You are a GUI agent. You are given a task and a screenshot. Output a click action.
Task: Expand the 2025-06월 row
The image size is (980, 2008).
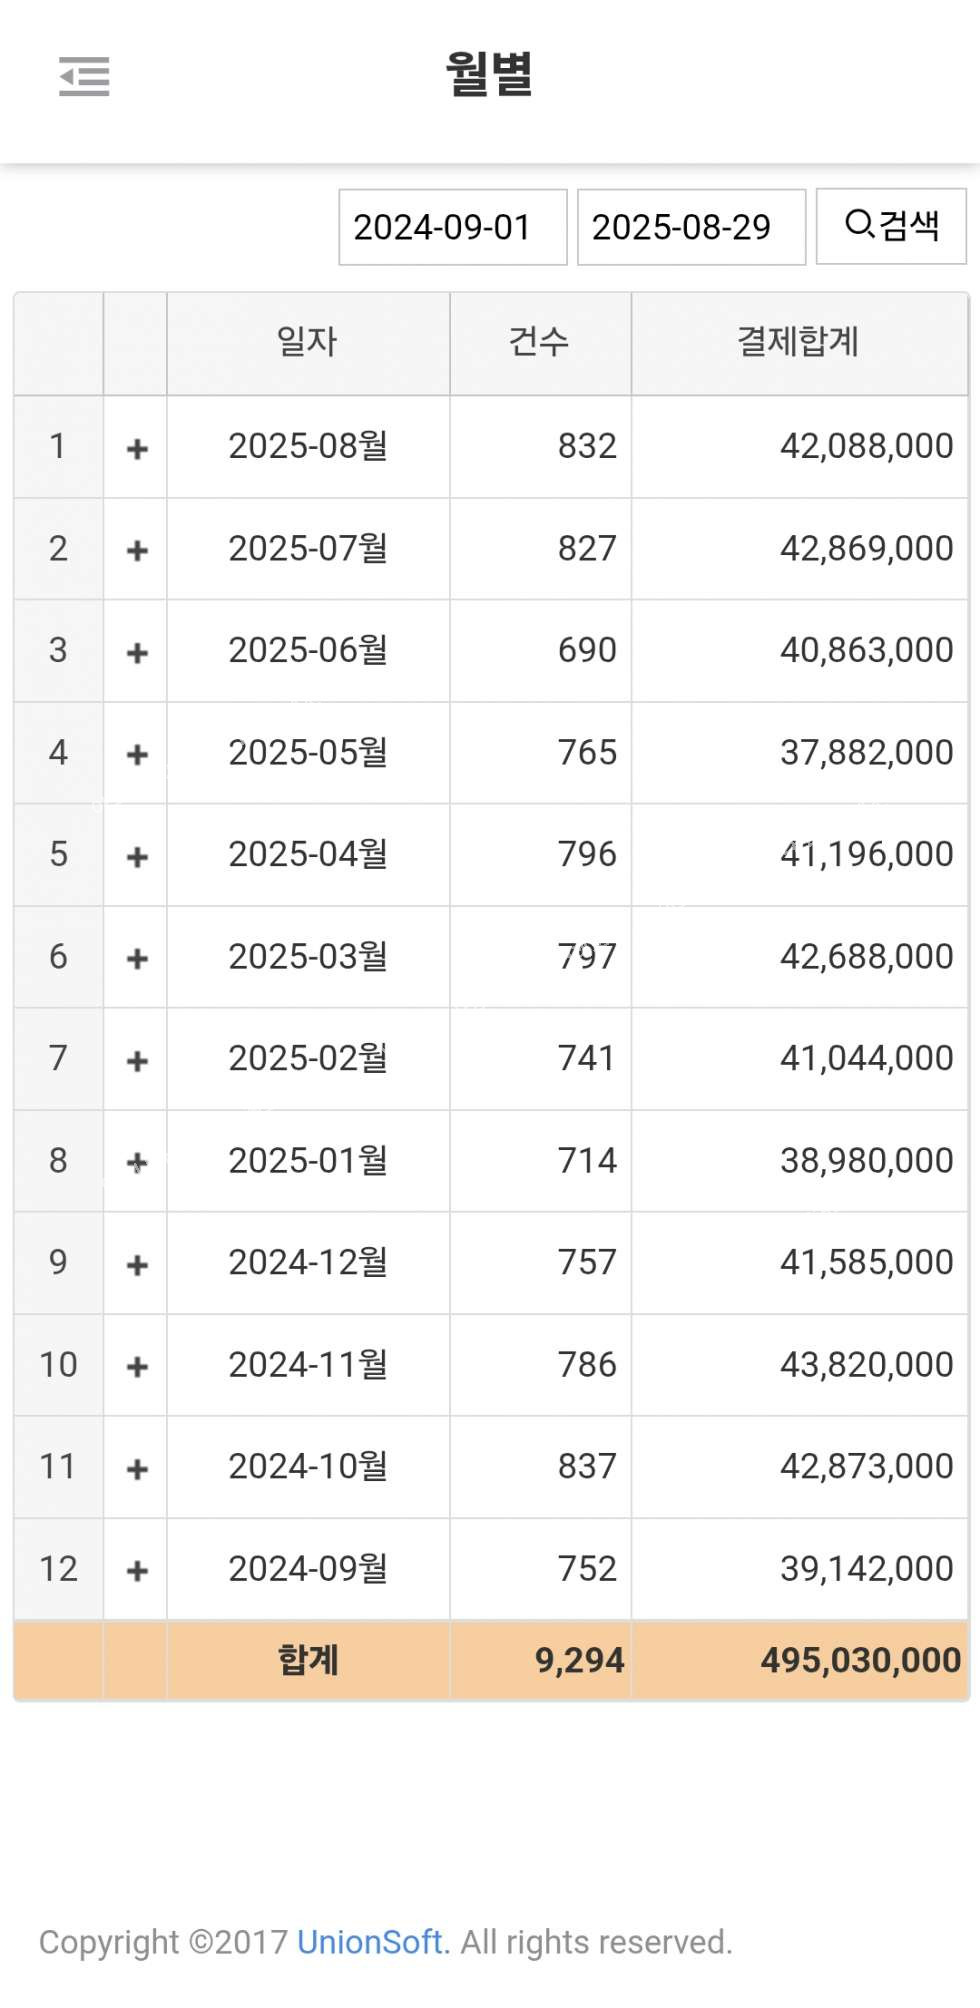137,652
